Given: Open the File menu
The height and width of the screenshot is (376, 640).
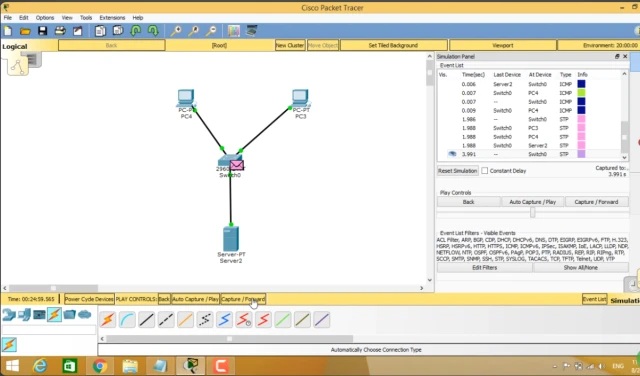Looking at the screenshot, I should [x=8, y=18].
